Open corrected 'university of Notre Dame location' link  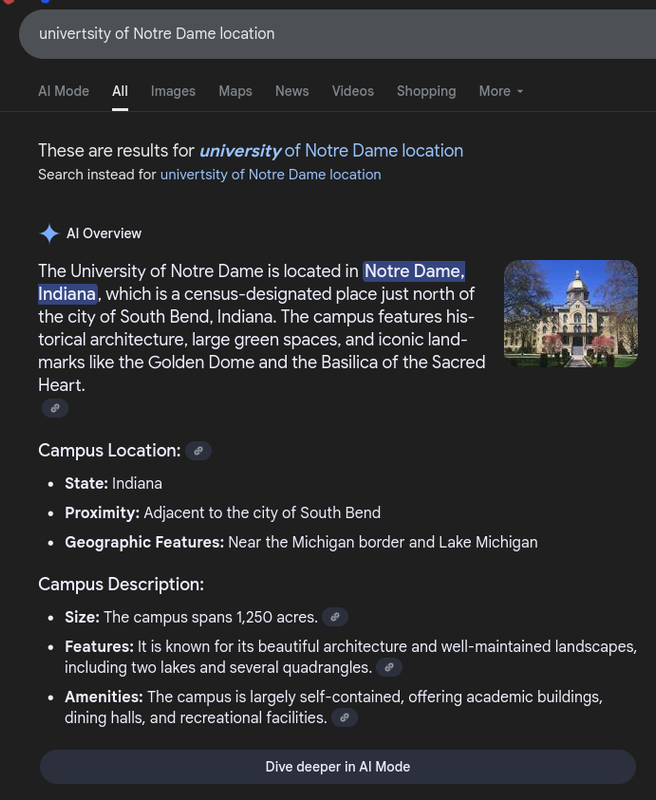[x=331, y=151]
